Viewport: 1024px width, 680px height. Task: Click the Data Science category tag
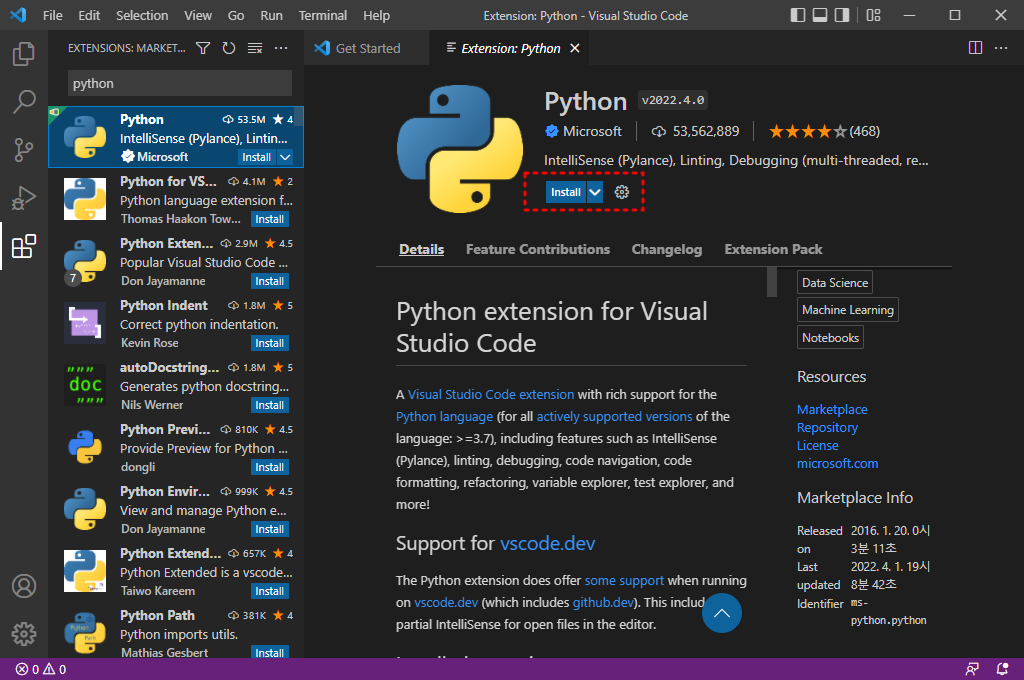(835, 282)
